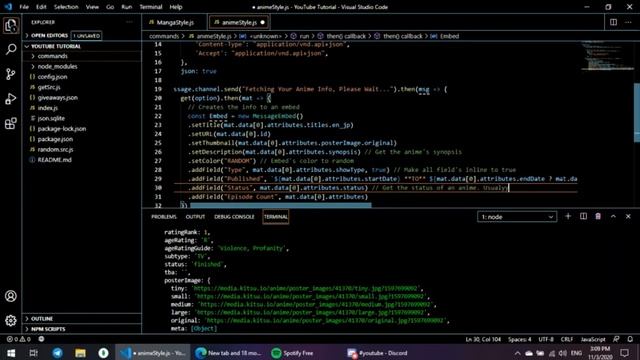Viewport: 640px width, 360px height.
Task: Open the Search view icon
Action: tap(11, 49)
